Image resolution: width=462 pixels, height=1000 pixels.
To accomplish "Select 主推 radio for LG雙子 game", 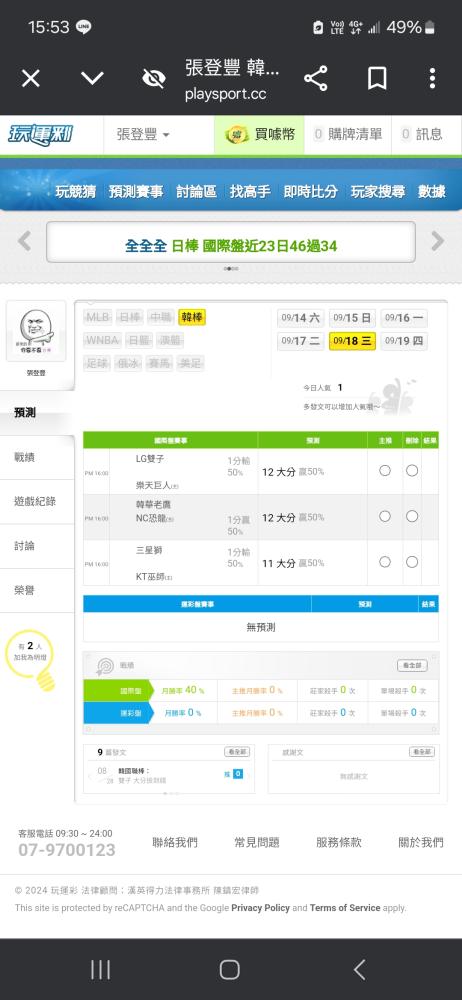I will pos(385,470).
